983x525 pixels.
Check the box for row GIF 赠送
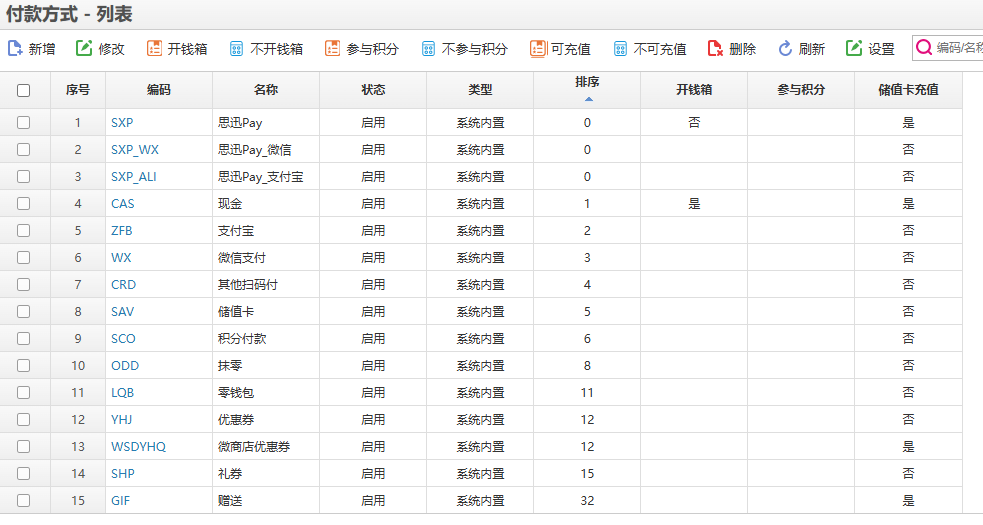[x=24, y=500]
